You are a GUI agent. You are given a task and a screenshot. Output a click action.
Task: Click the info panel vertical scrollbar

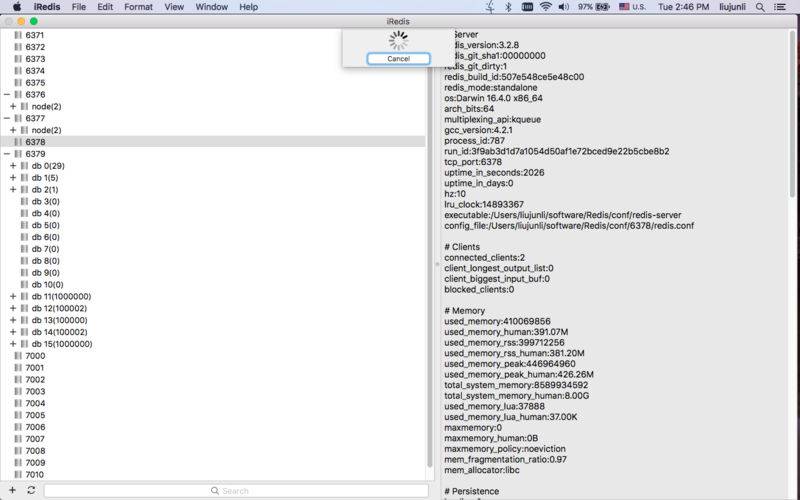tap(793, 115)
